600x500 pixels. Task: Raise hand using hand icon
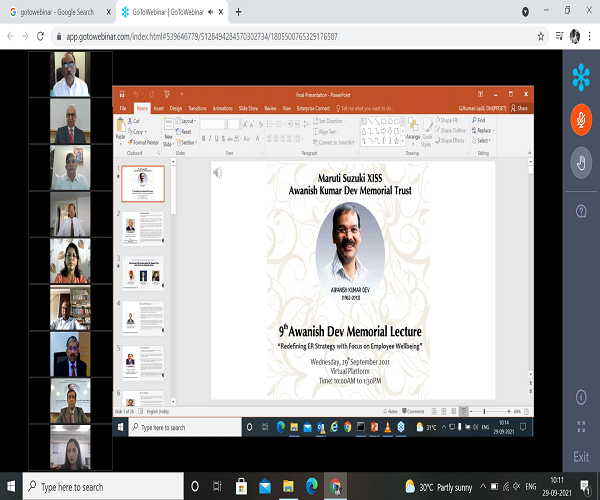pyautogui.click(x=581, y=163)
